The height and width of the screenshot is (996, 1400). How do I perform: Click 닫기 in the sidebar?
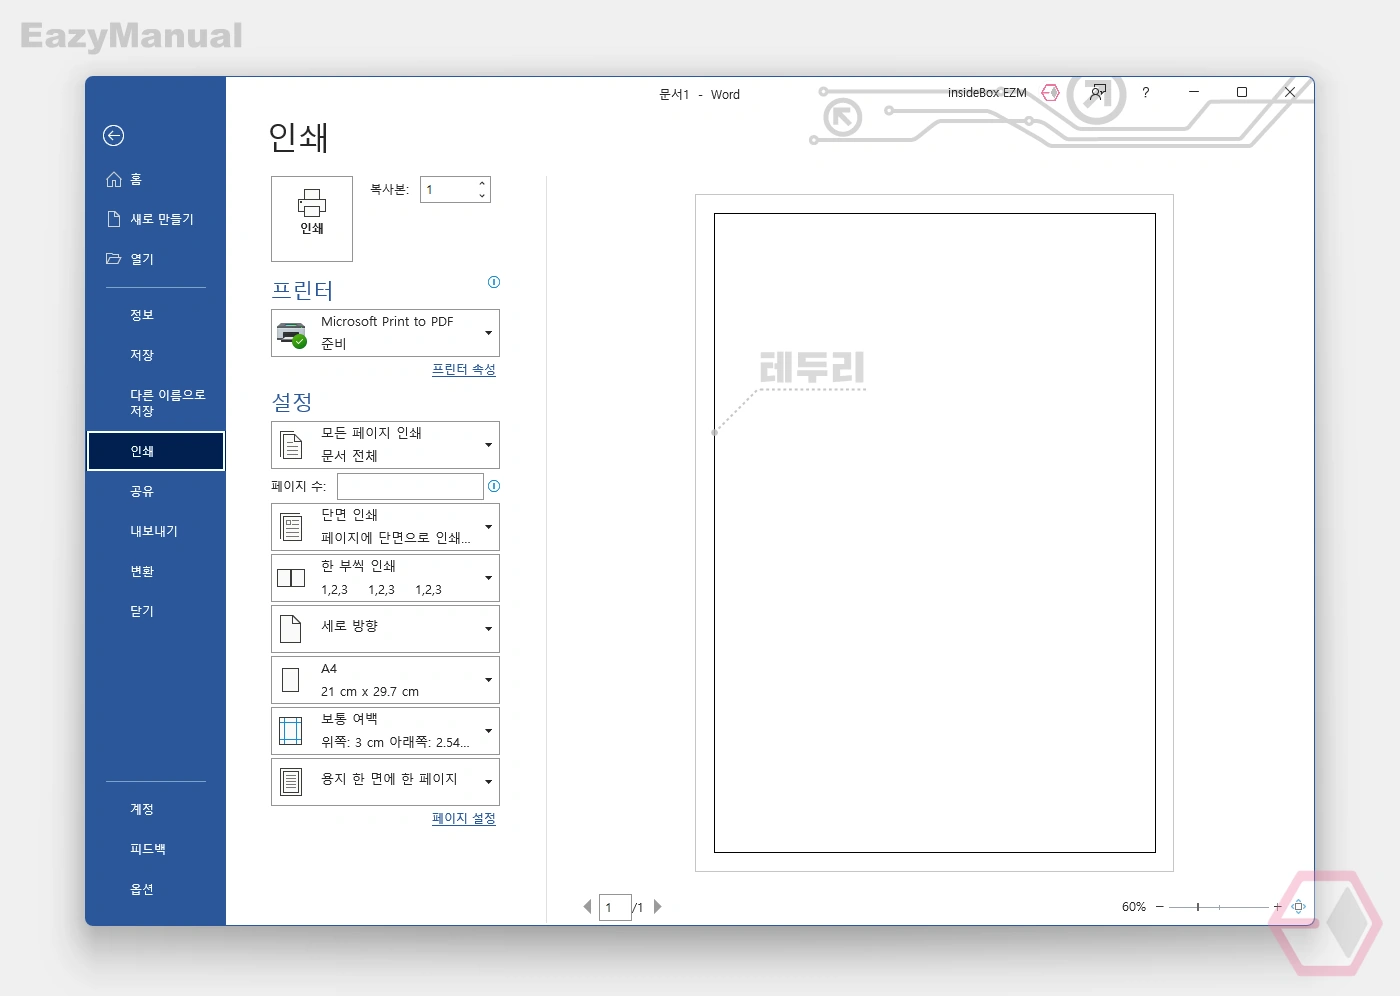[155, 611]
